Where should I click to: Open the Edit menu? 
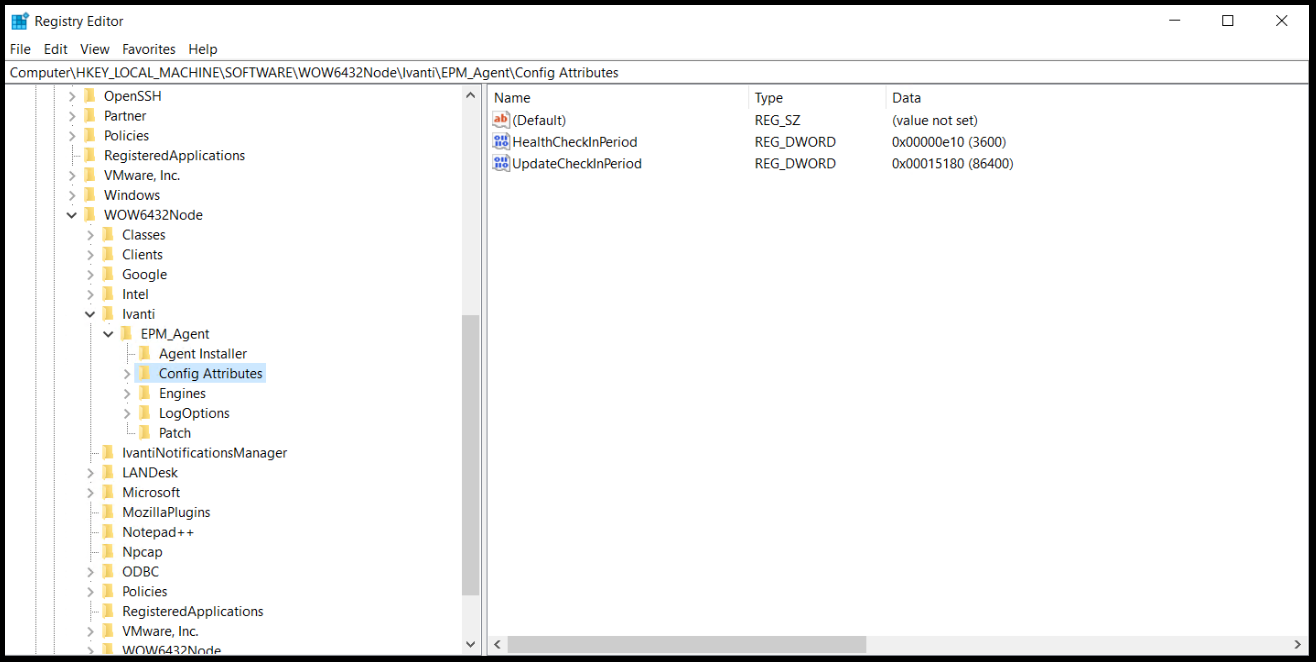tap(55, 48)
